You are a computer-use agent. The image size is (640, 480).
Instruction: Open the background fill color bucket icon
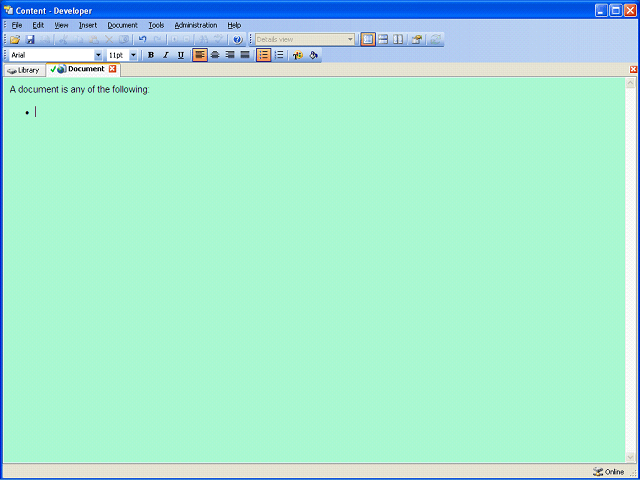pyautogui.click(x=313, y=55)
